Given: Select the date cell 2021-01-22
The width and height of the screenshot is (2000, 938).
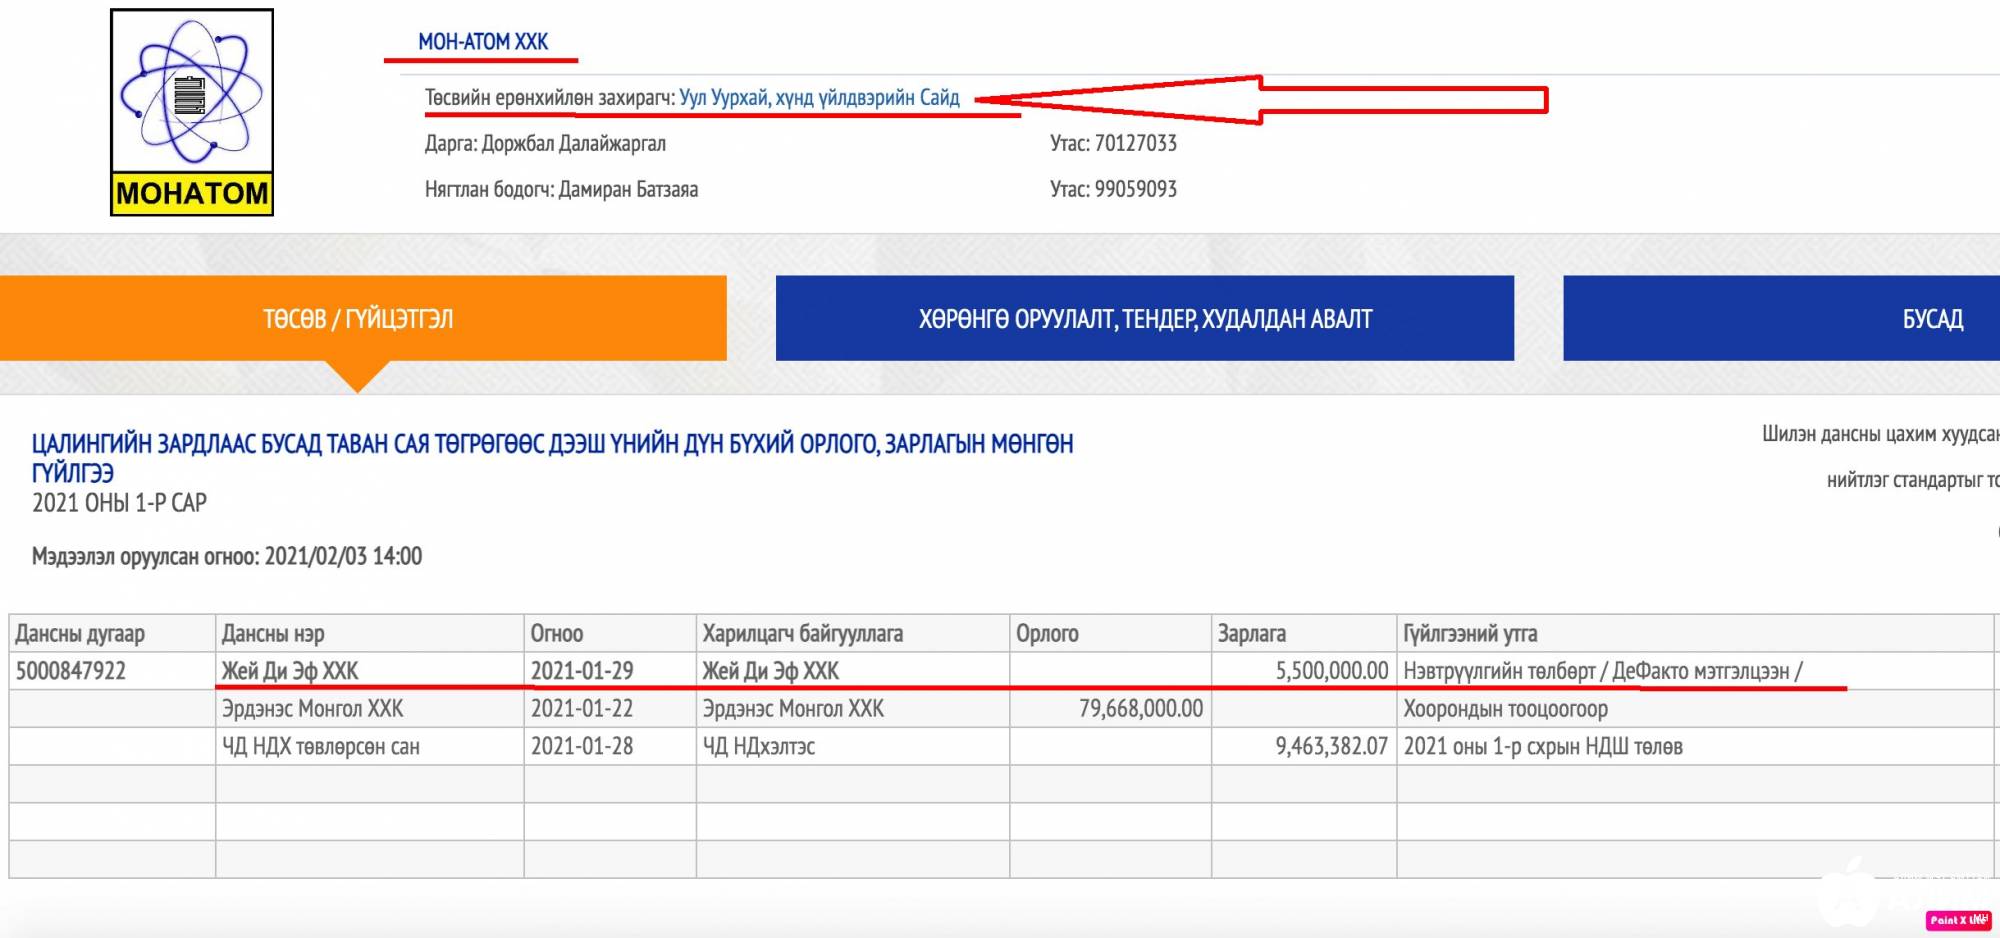Looking at the screenshot, I should [x=610, y=709].
